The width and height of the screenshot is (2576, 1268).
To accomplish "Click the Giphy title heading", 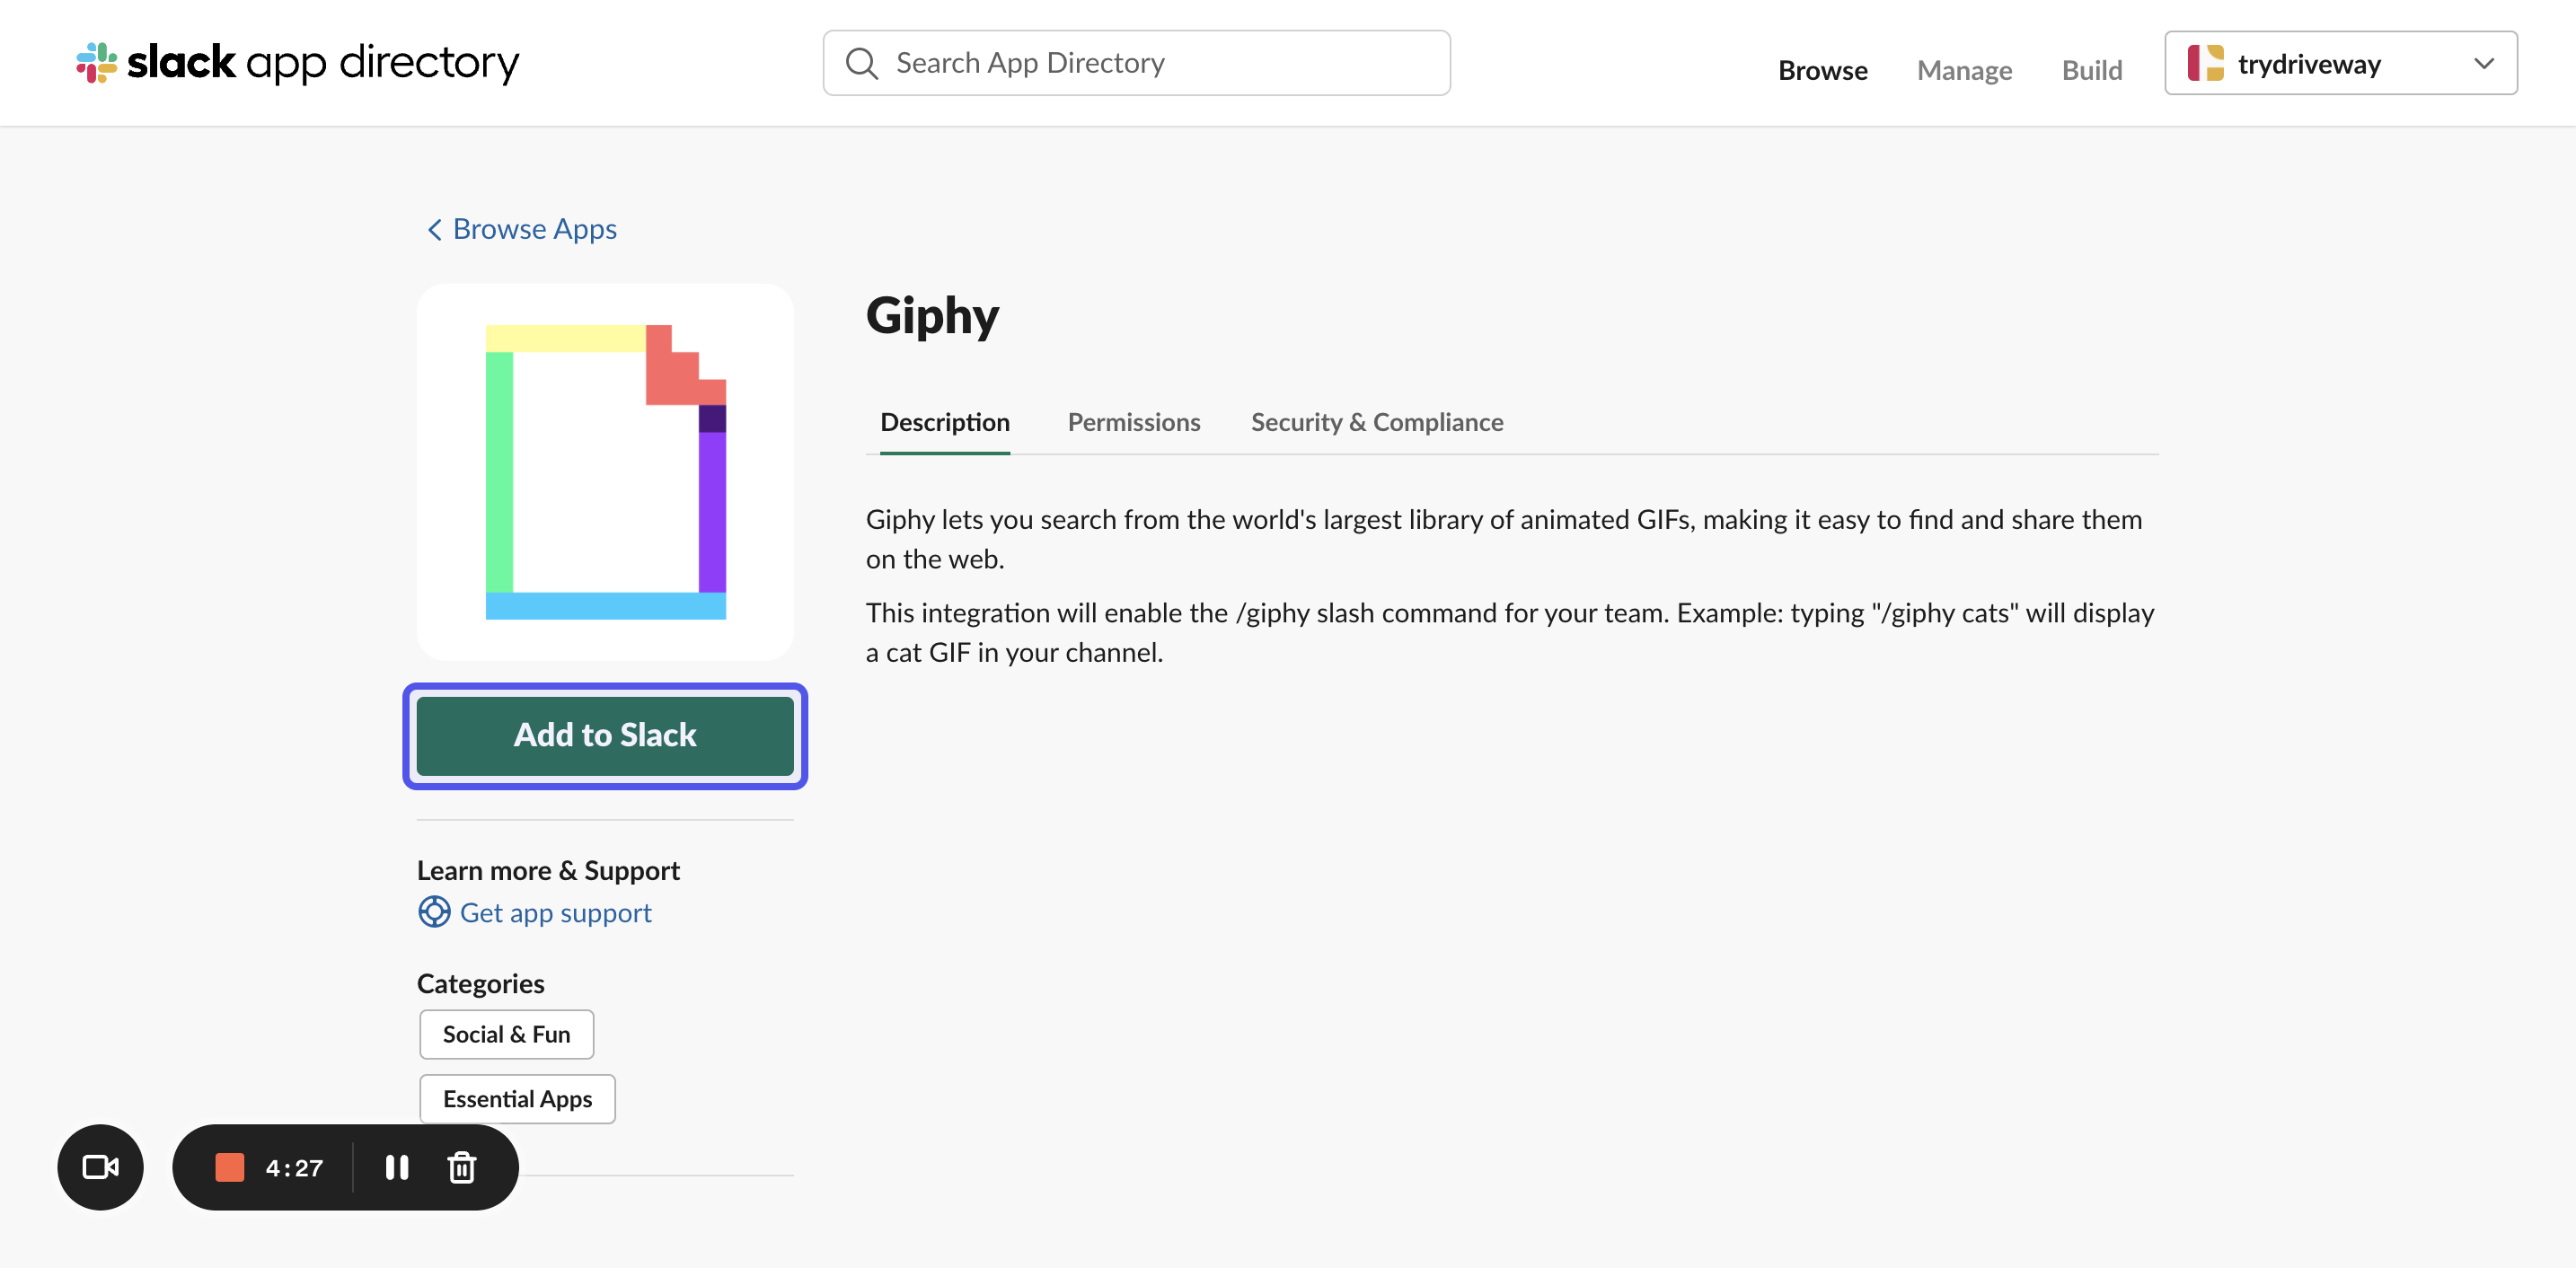I will [932, 316].
